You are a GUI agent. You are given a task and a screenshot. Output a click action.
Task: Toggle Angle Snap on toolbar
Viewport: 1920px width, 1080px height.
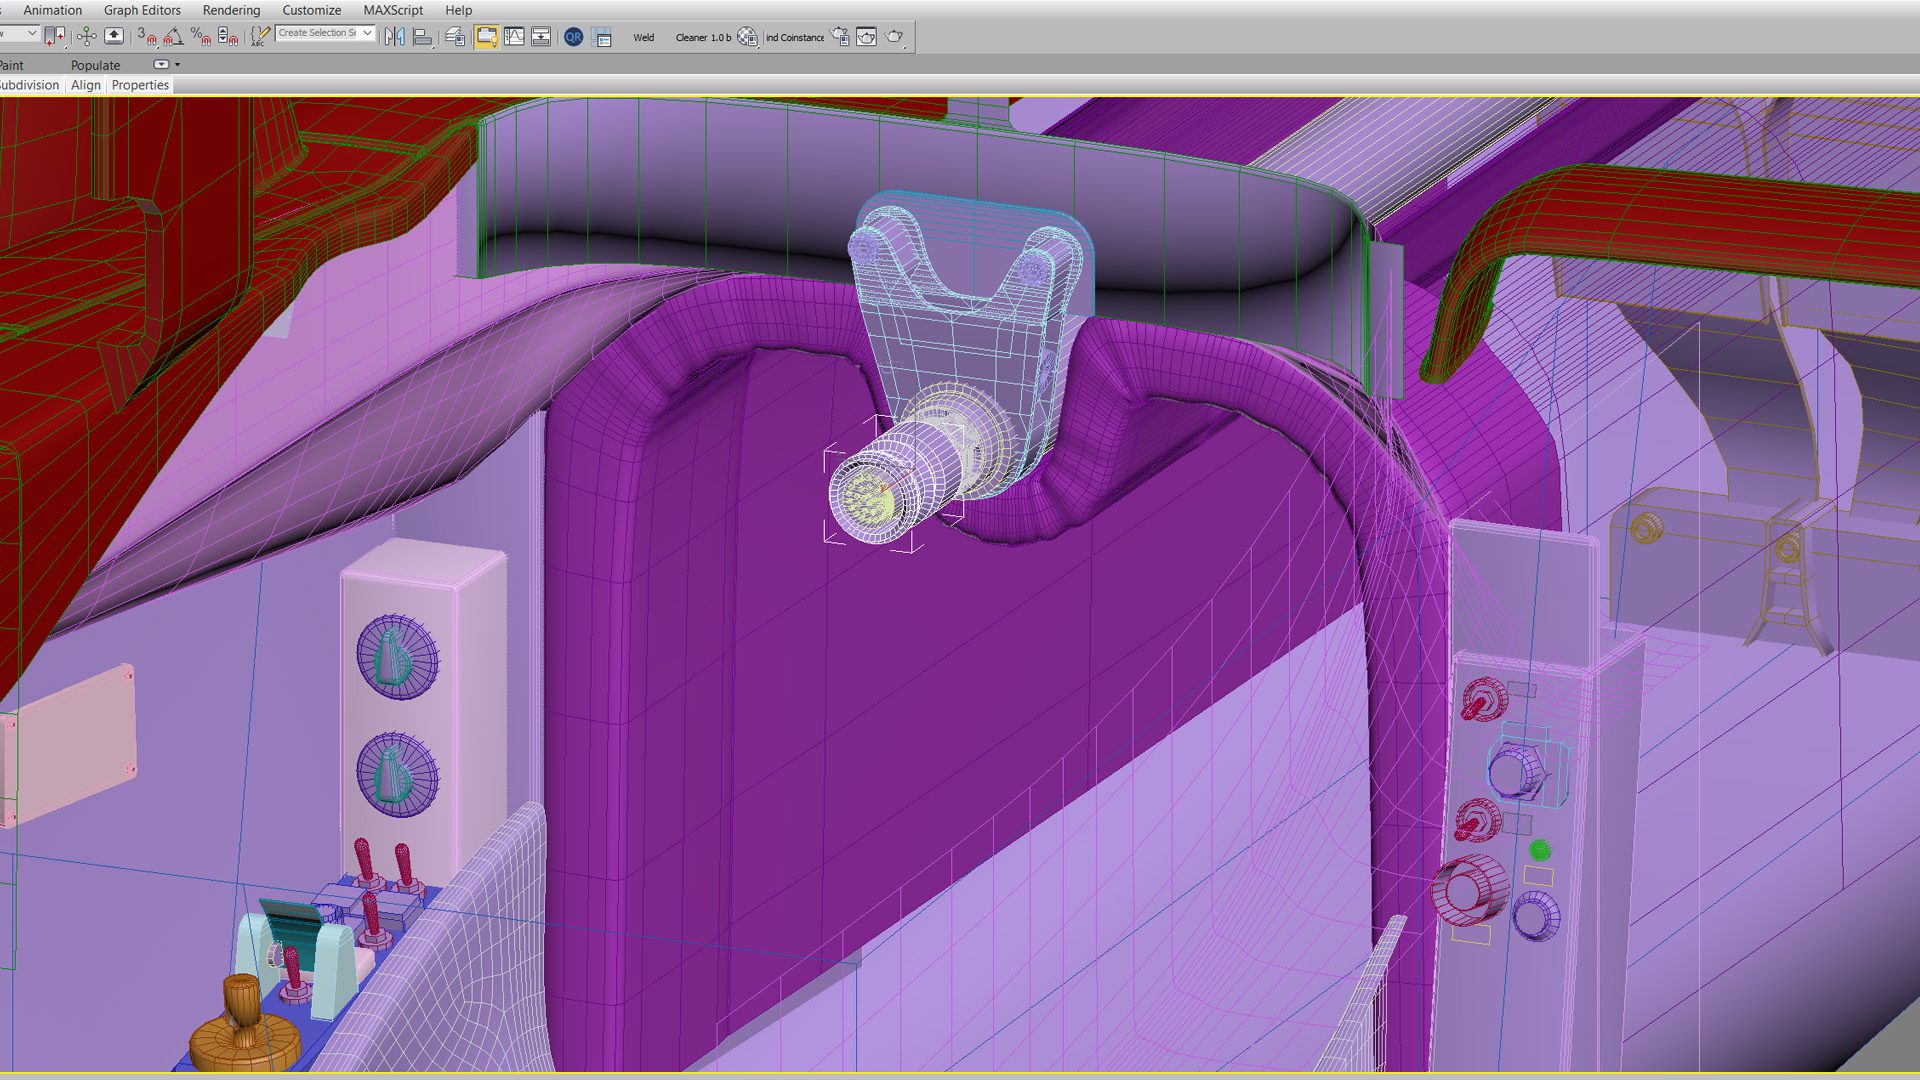coord(174,37)
